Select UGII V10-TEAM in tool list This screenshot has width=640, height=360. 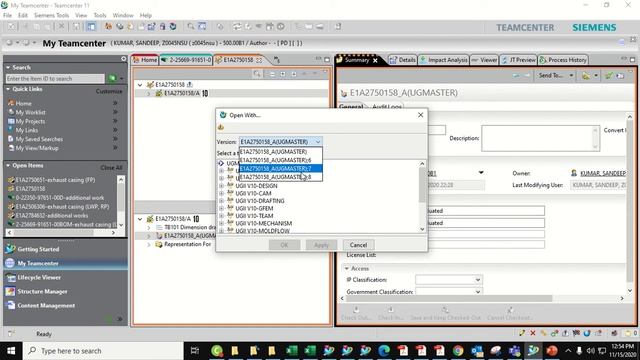tap(254, 216)
